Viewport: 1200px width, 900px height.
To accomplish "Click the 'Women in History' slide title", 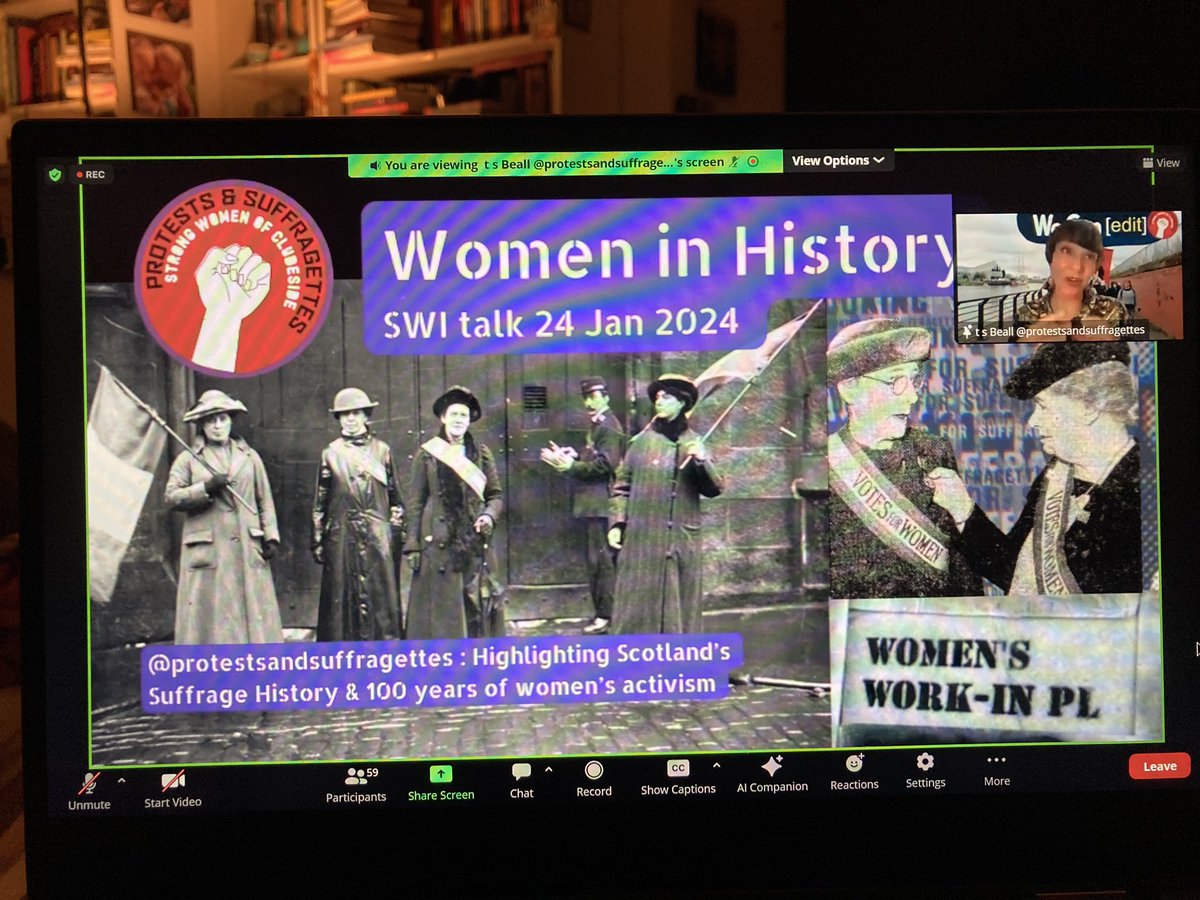I will pos(668,257).
